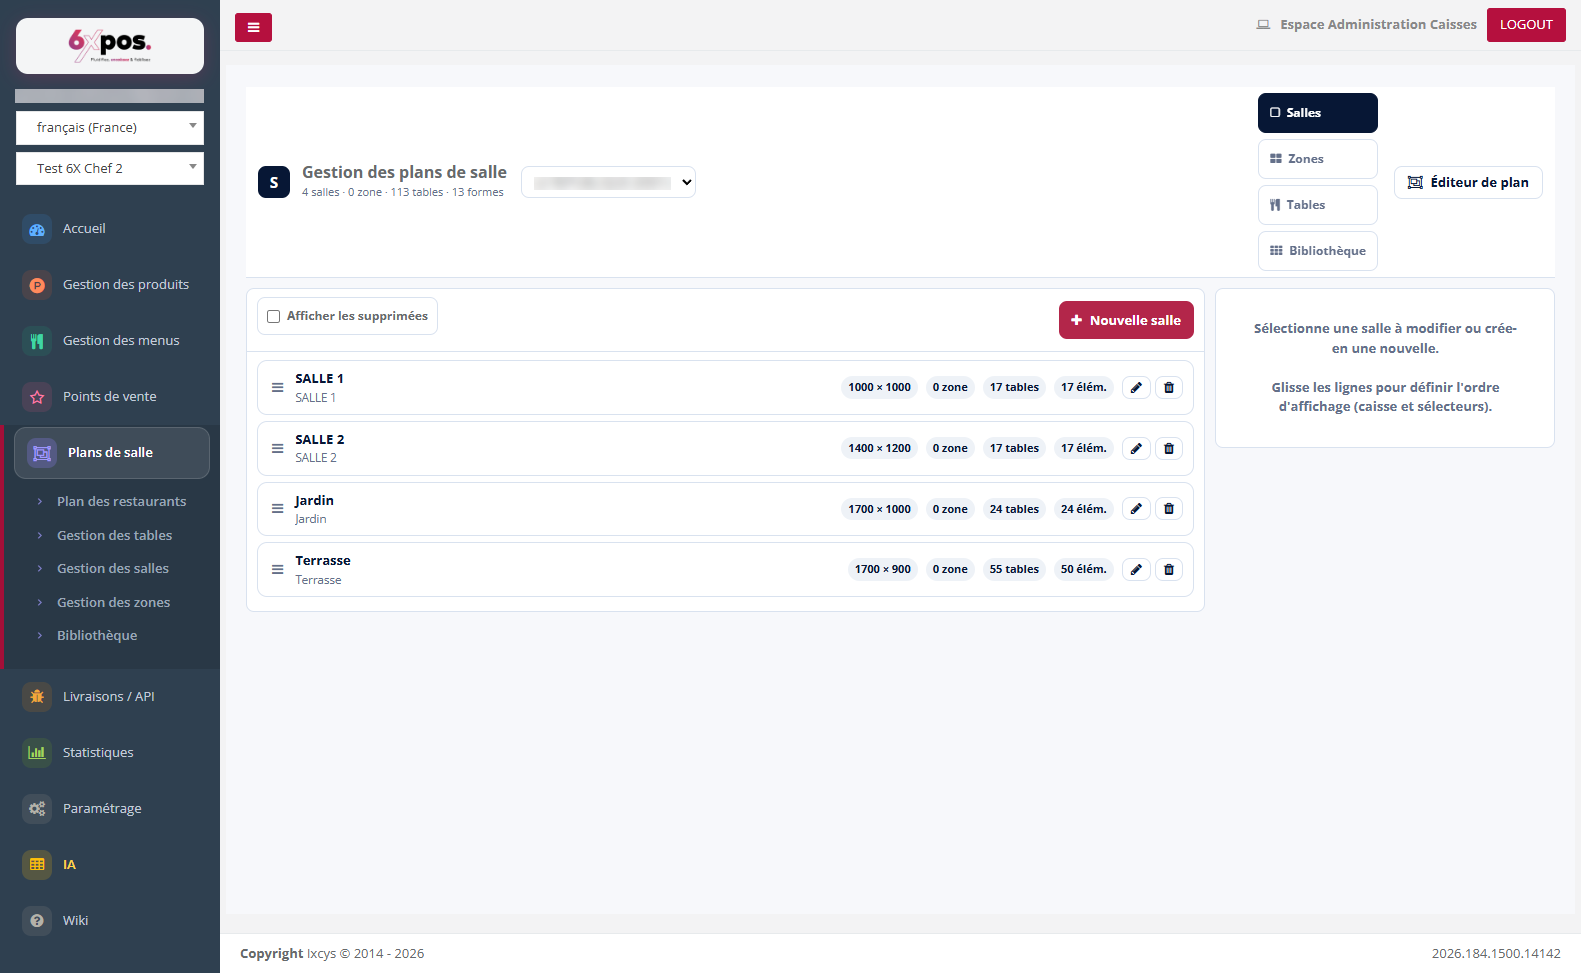Click the 24 tables badge on Jardin

[x=1014, y=509]
